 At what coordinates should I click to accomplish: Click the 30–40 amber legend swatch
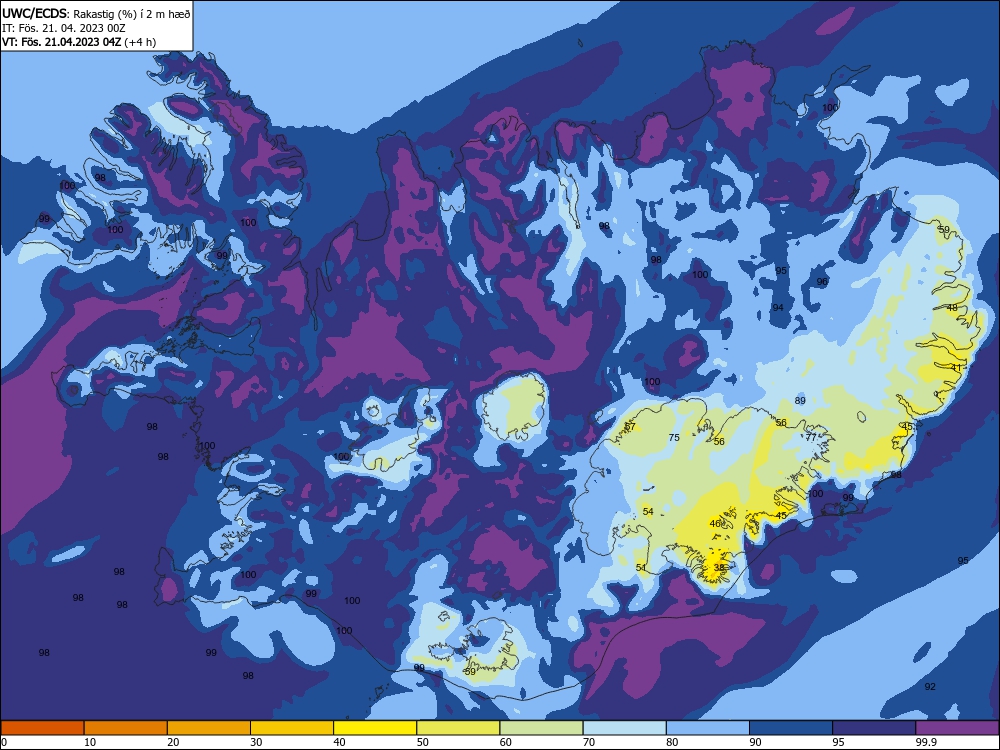pyautogui.click(x=292, y=728)
